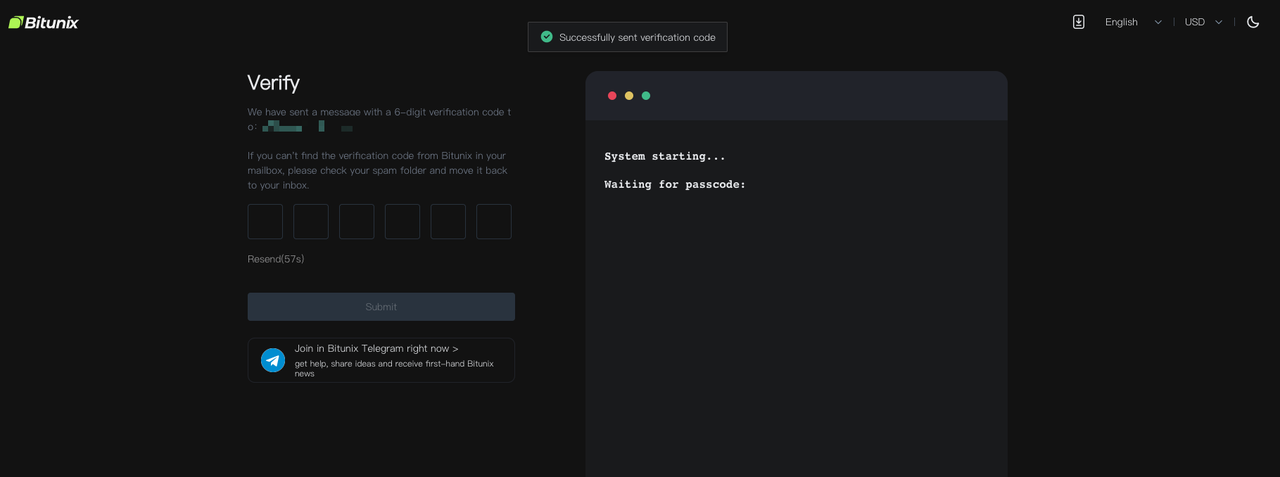Click the sixth verification code digit box
Image resolution: width=1280 pixels, height=477 pixels.
[x=494, y=222]
